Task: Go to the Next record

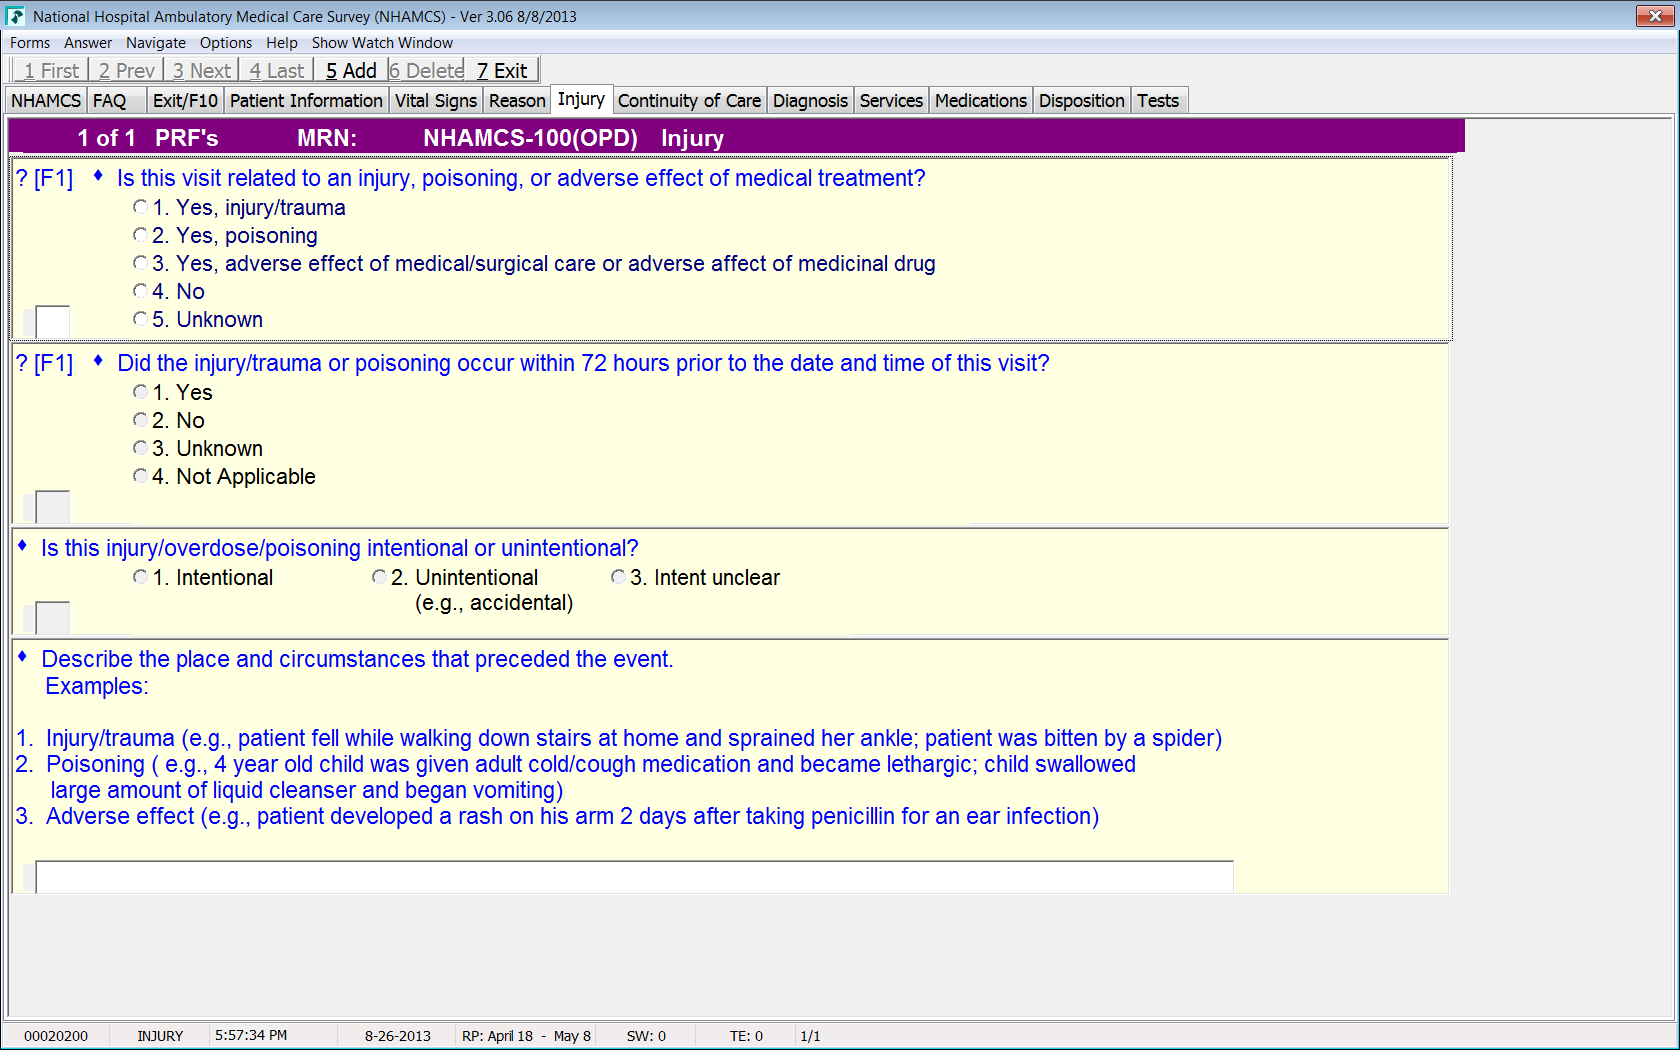Action: click(x=201, y=70)
